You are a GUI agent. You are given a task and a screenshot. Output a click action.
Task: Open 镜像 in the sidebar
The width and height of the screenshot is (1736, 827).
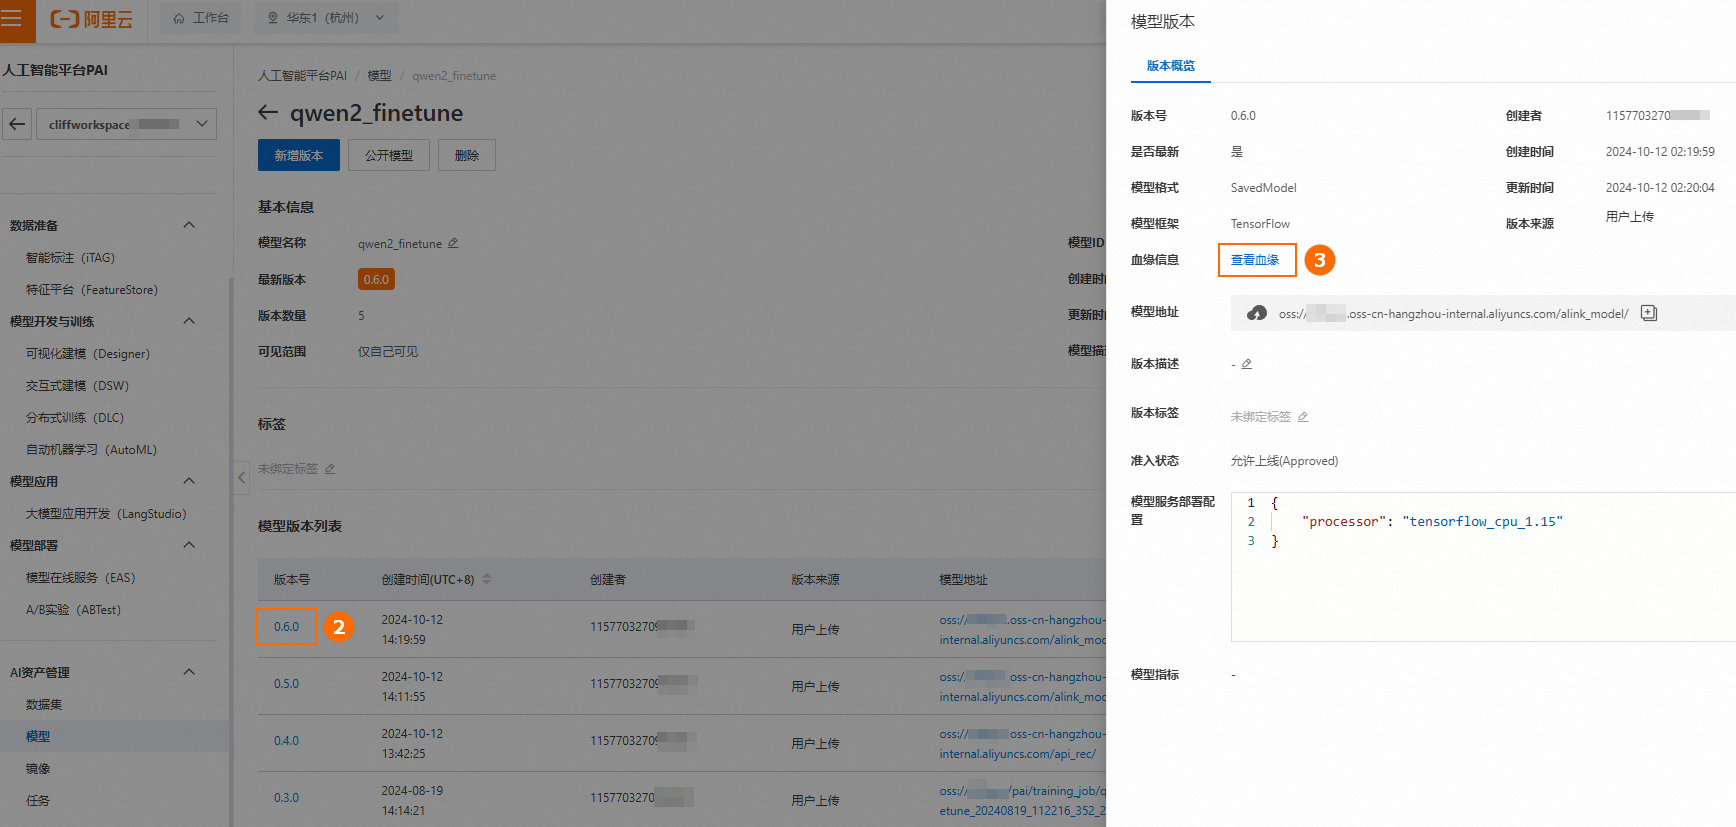(x=38, y=769)
